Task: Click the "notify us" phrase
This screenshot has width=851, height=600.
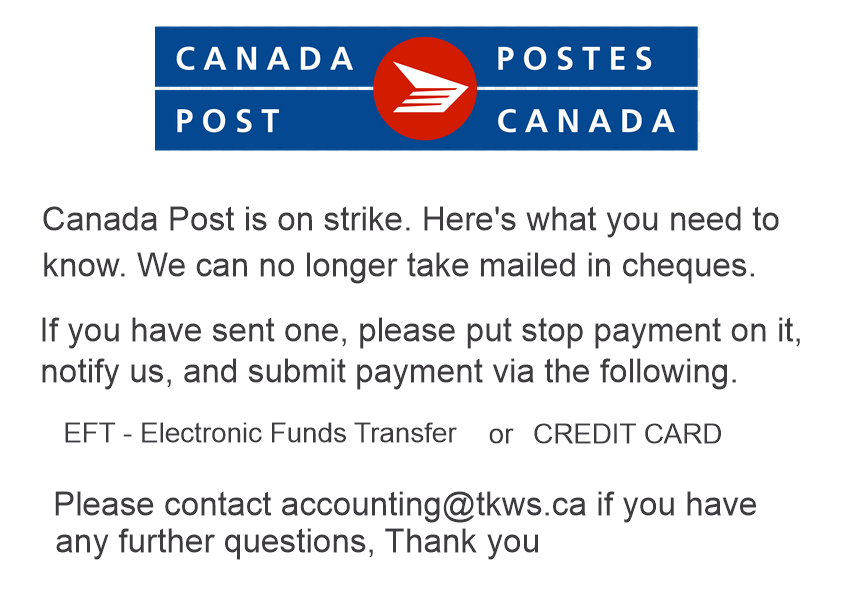Action: (104, 372)
